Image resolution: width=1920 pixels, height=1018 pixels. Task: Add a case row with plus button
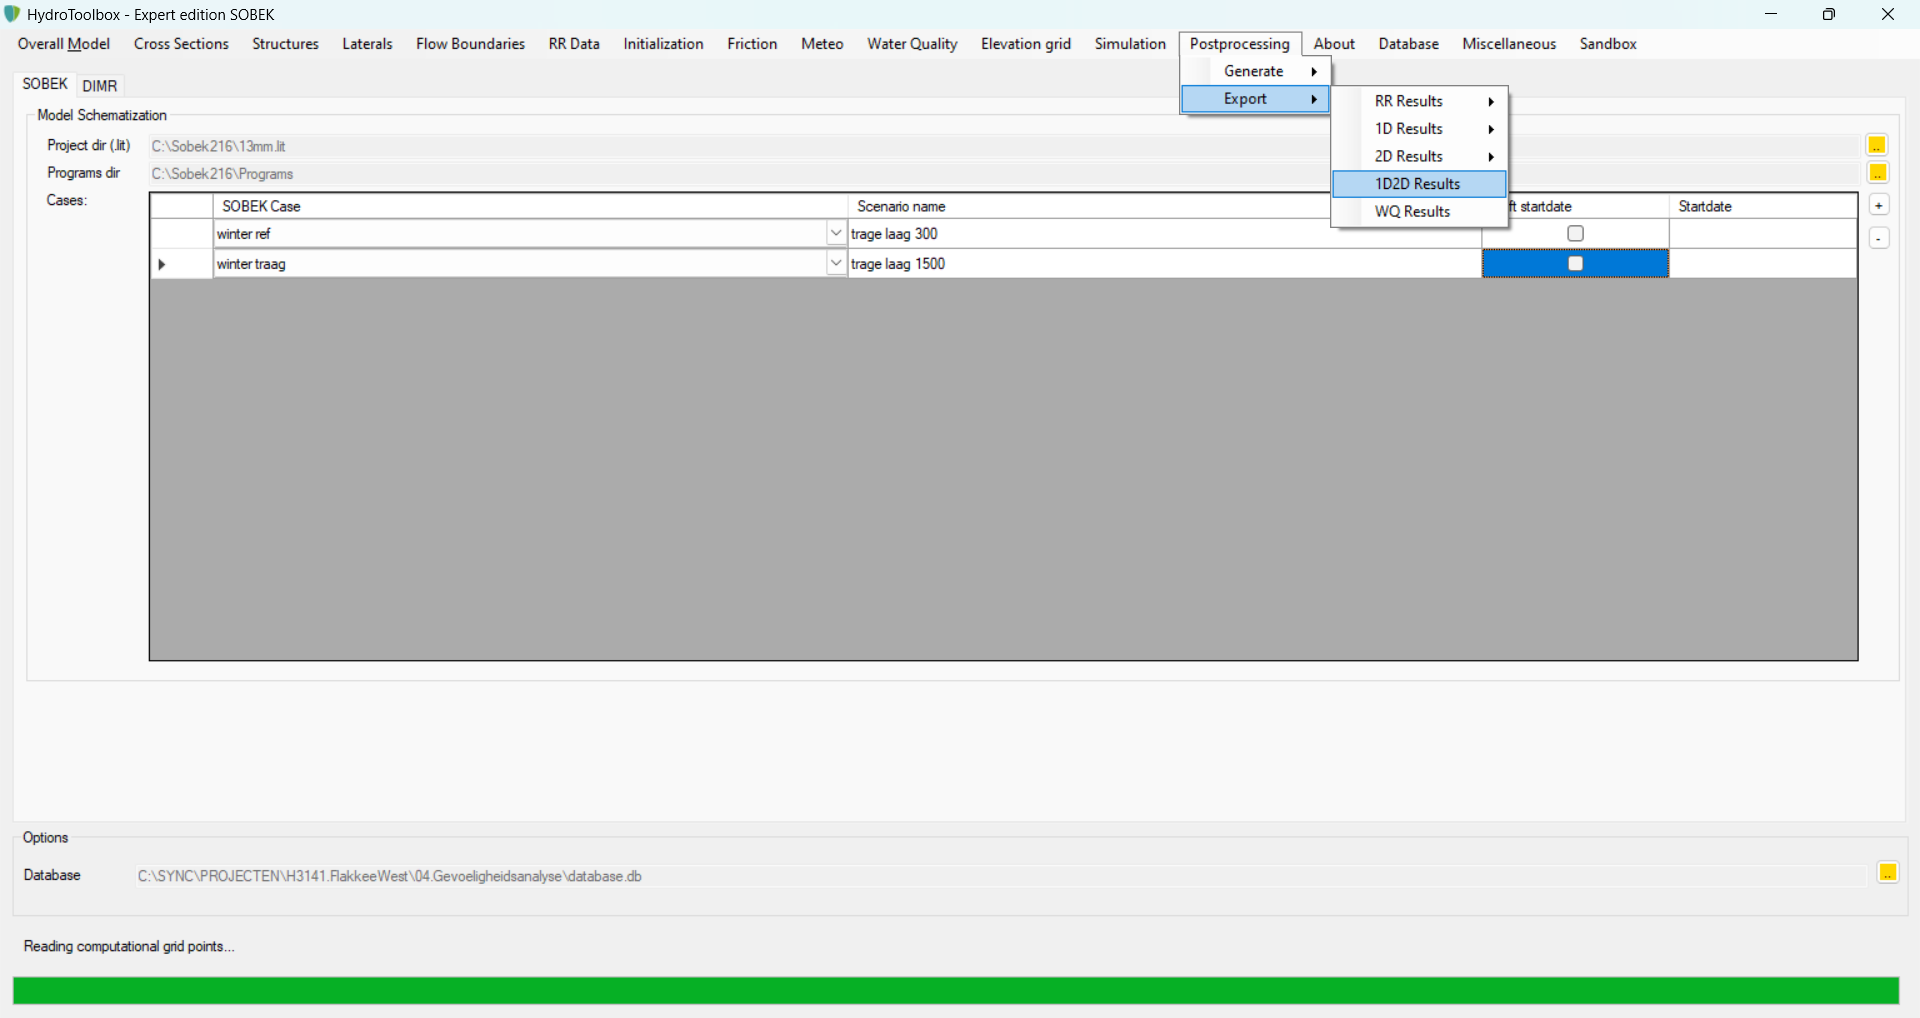1879,205
